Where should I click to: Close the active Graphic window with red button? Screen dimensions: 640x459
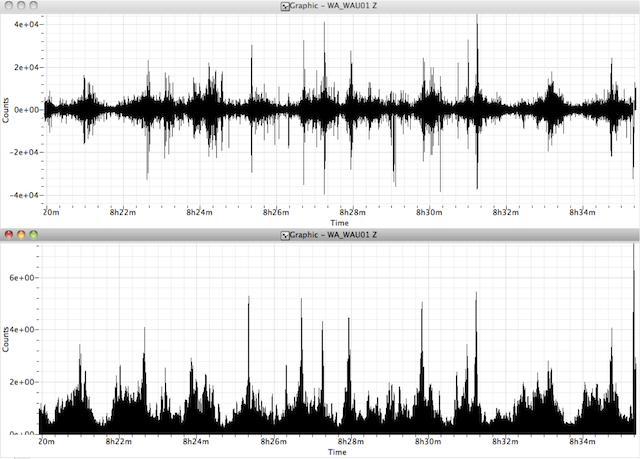(10, 234)
